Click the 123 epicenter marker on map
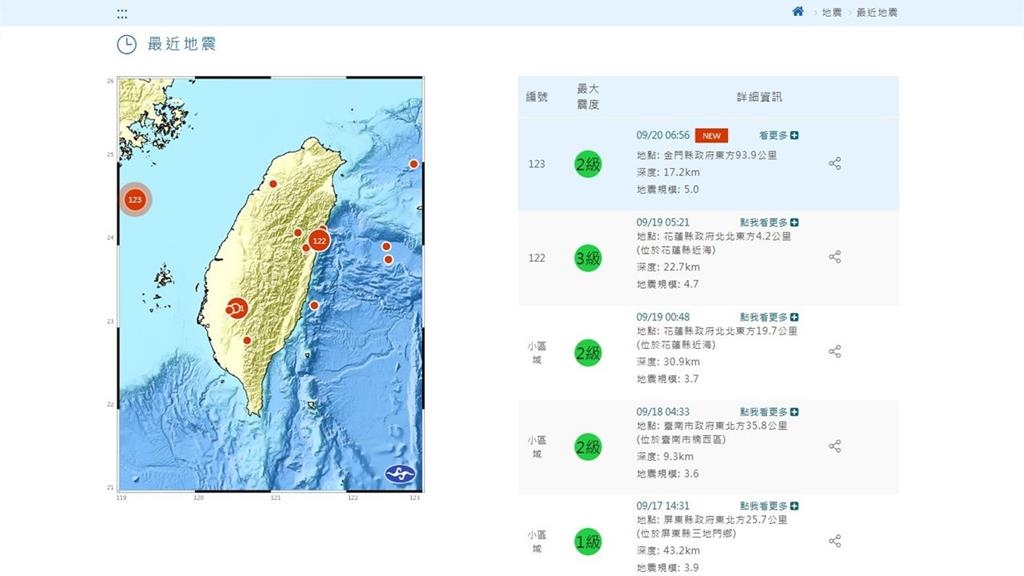The width and height of the screenshot is (1024, 576). point(135,200)
